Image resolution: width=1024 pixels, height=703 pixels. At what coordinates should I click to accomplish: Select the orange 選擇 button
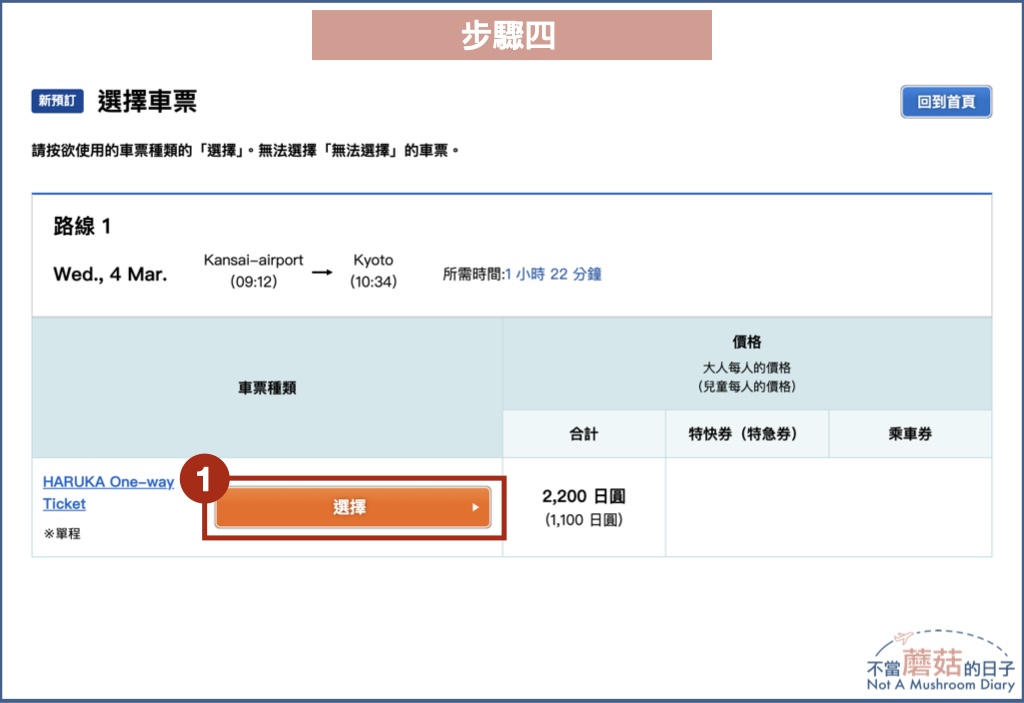click(352, 507)
